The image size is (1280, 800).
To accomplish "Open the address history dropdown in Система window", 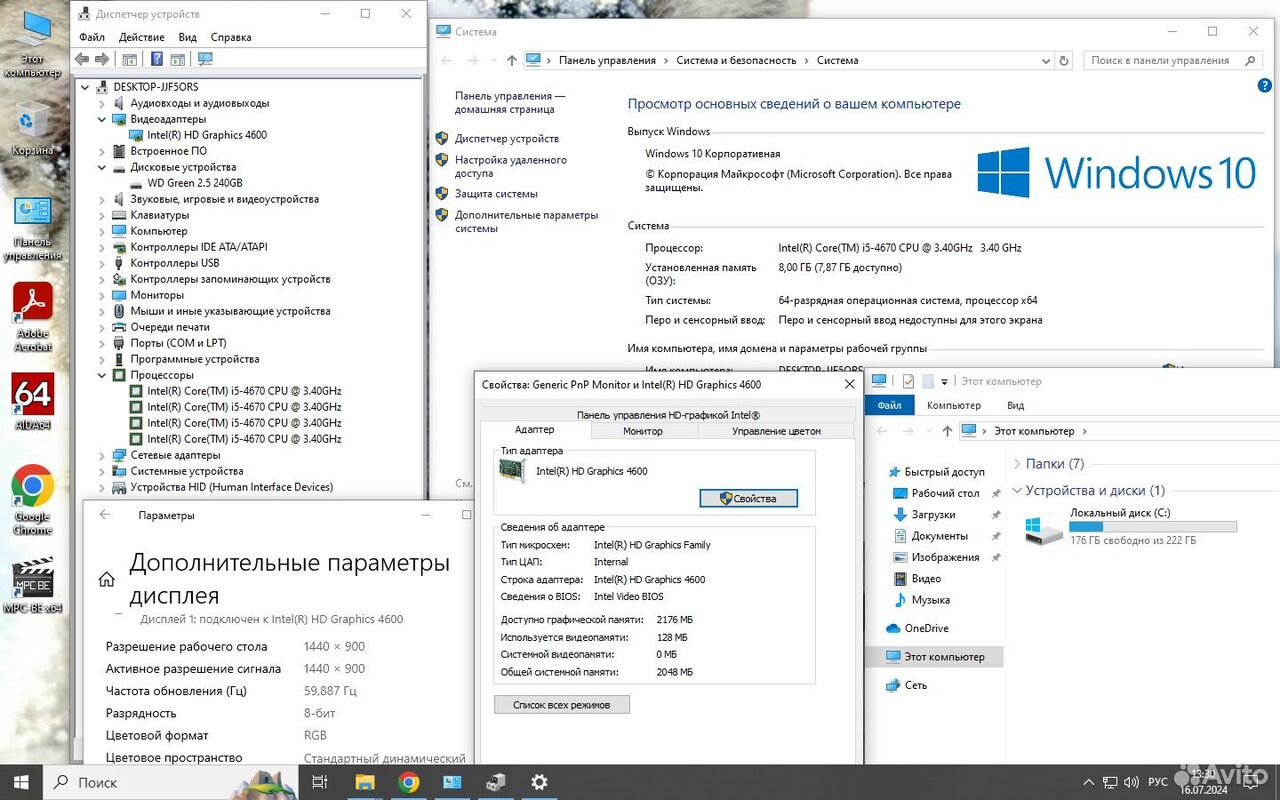I will click(x=1044, y=60).
